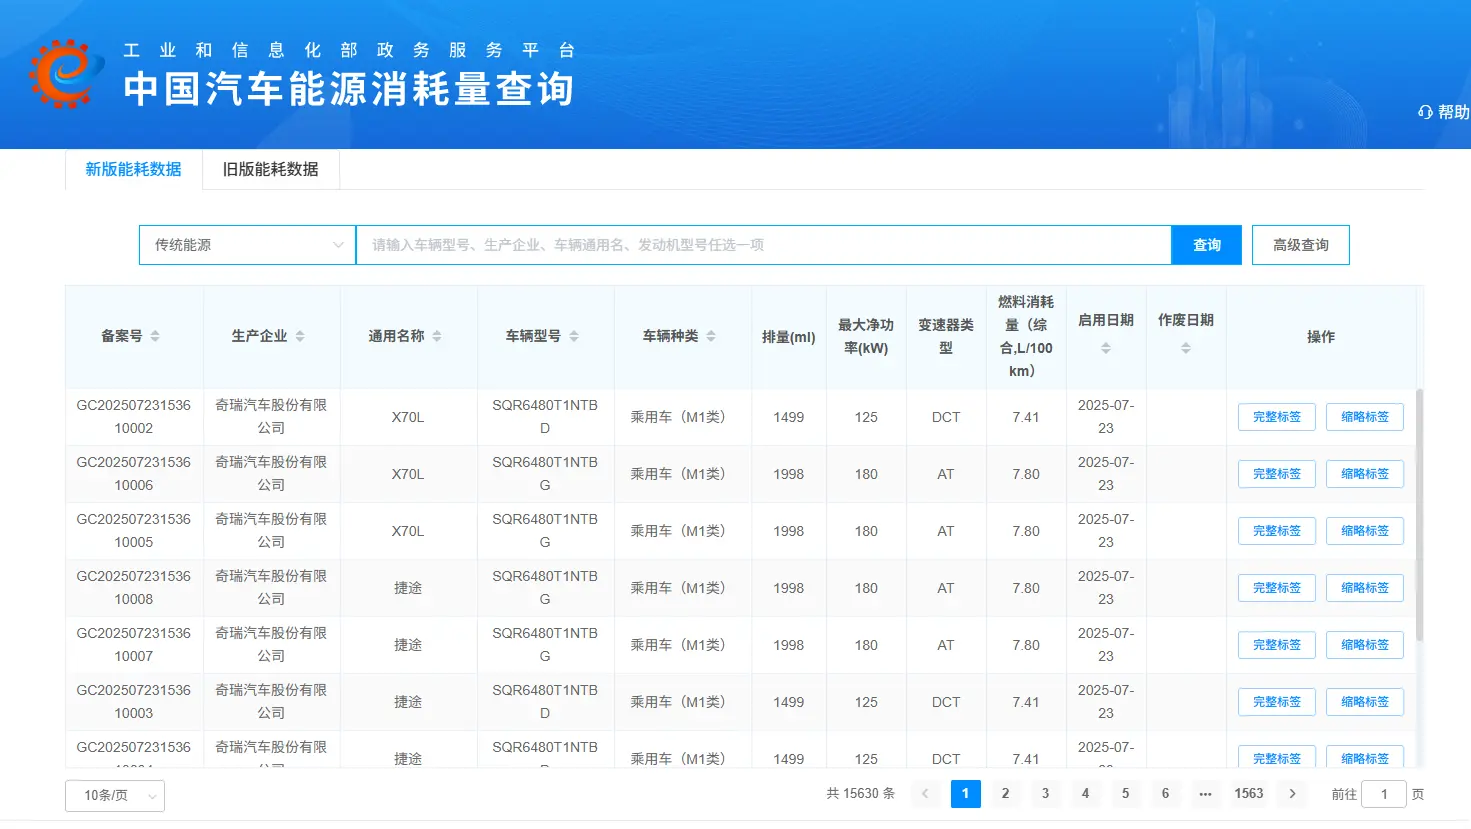Open 缩略标签 for record GC20250723153610006
Screen dimensions: 1471x829
(1365, 474)
